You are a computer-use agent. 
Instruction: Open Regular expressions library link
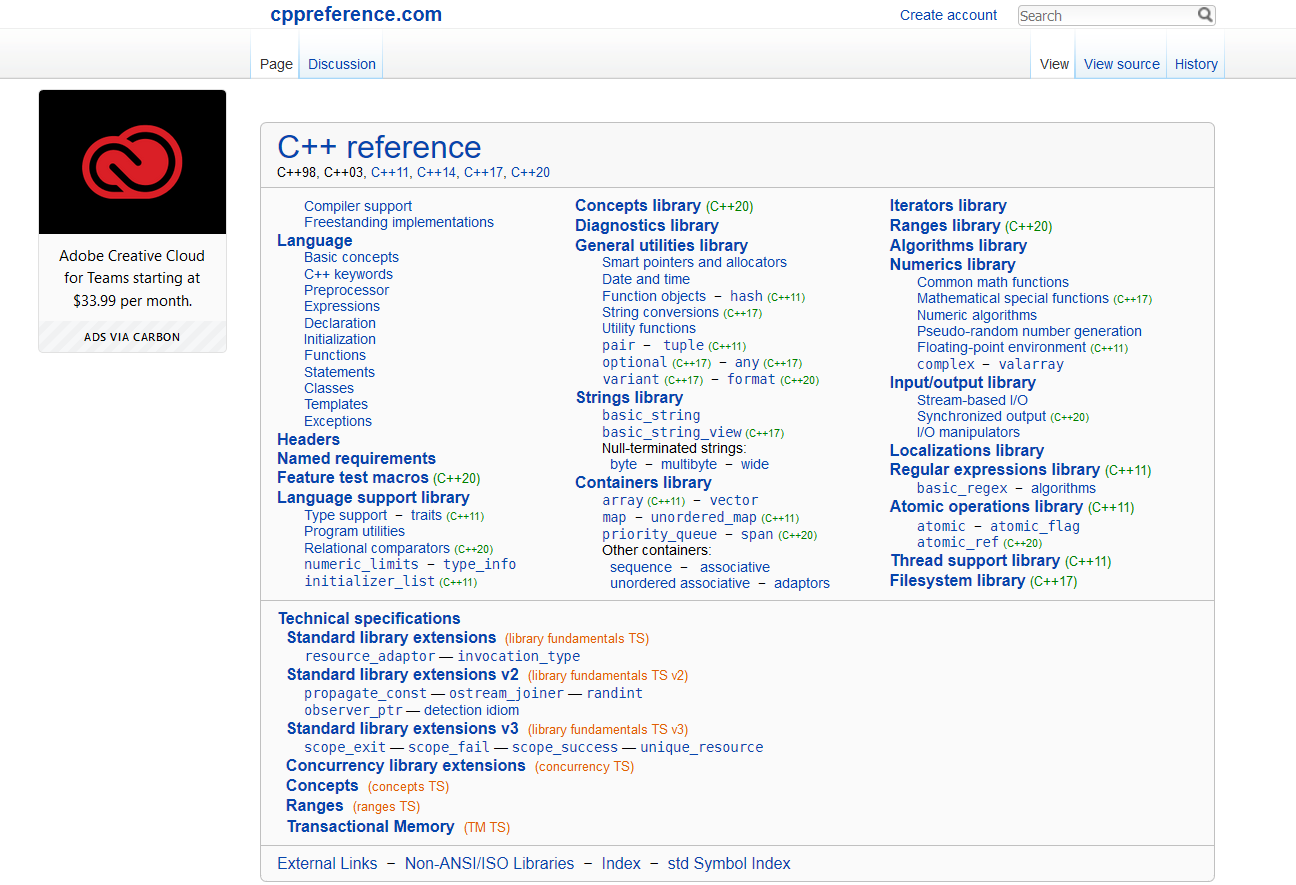pyautogui.click(x=995, y=469)
